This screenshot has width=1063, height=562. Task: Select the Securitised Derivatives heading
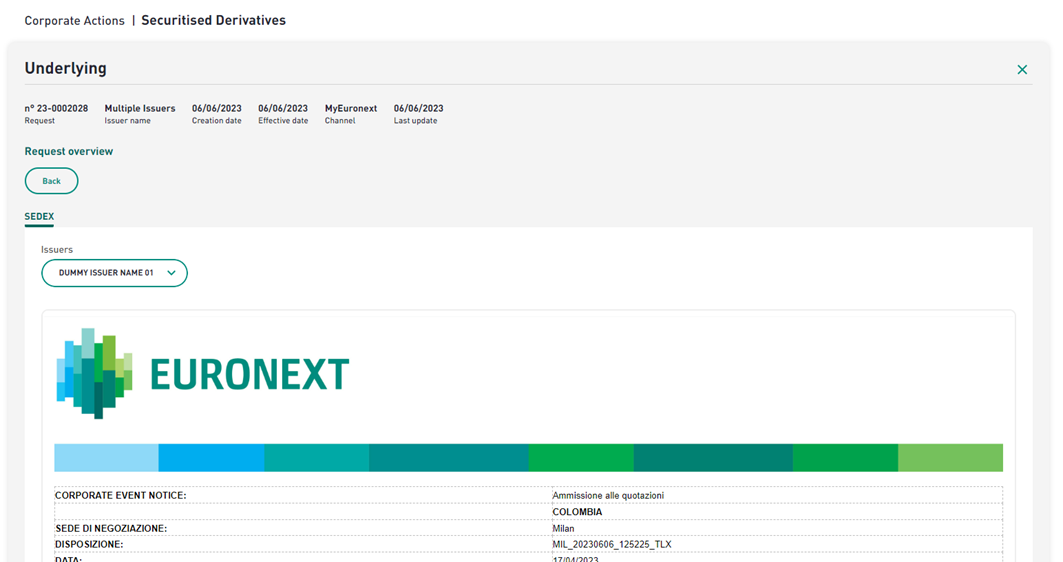[214, 20]
